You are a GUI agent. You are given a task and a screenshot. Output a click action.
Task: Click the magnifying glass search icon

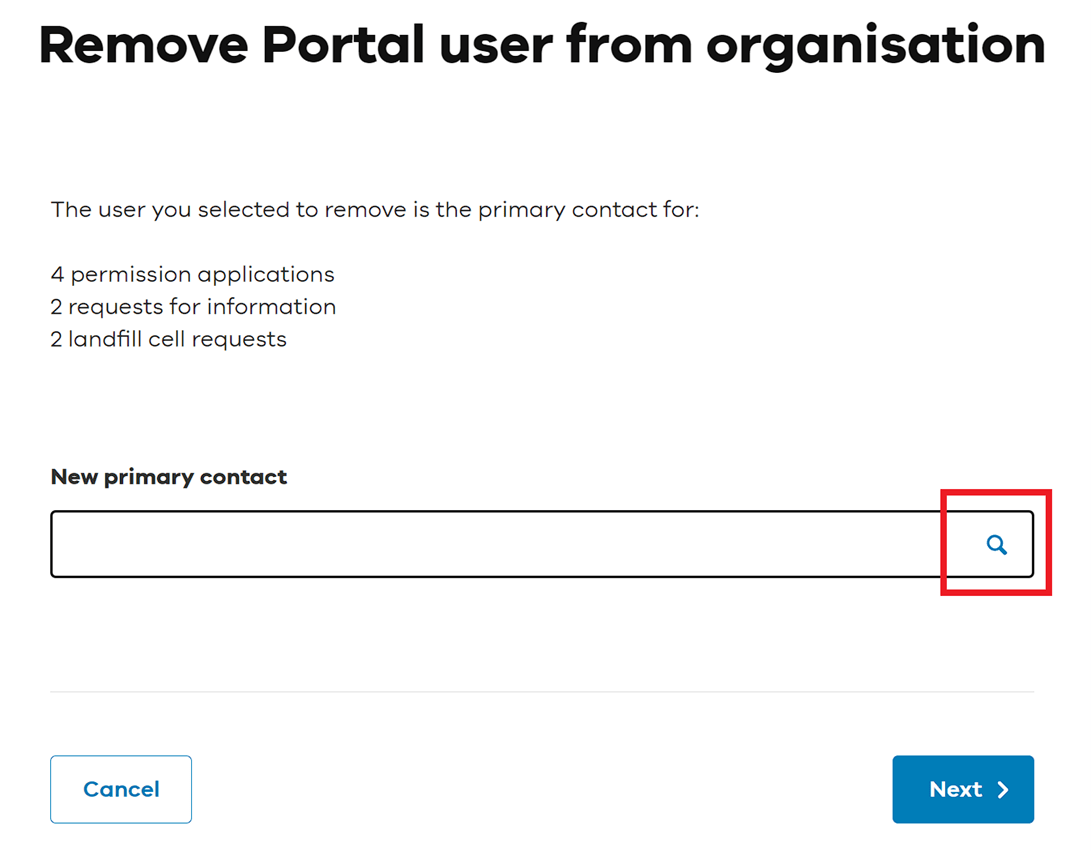996,545
